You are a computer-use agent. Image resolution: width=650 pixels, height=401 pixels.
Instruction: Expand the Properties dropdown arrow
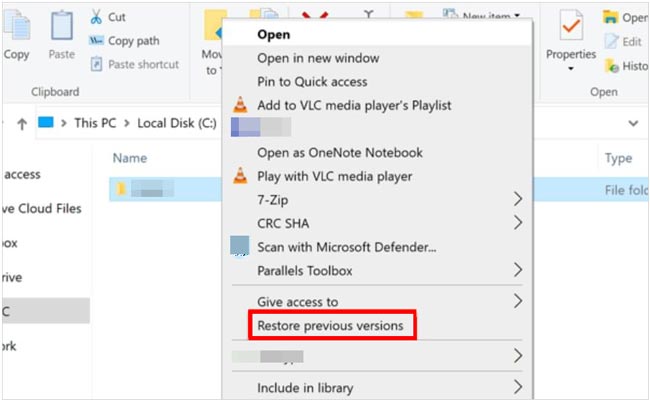click(571, 69)
